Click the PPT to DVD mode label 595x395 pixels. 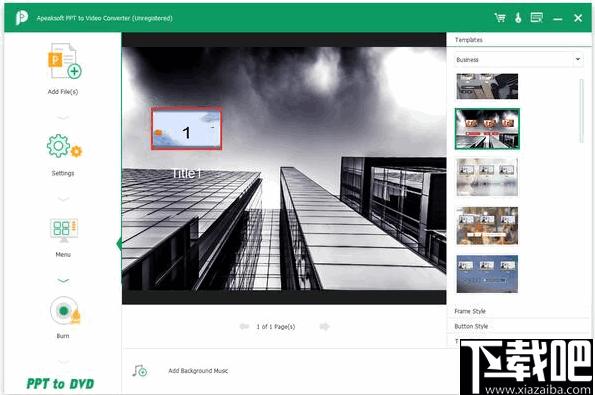[60, 384]
